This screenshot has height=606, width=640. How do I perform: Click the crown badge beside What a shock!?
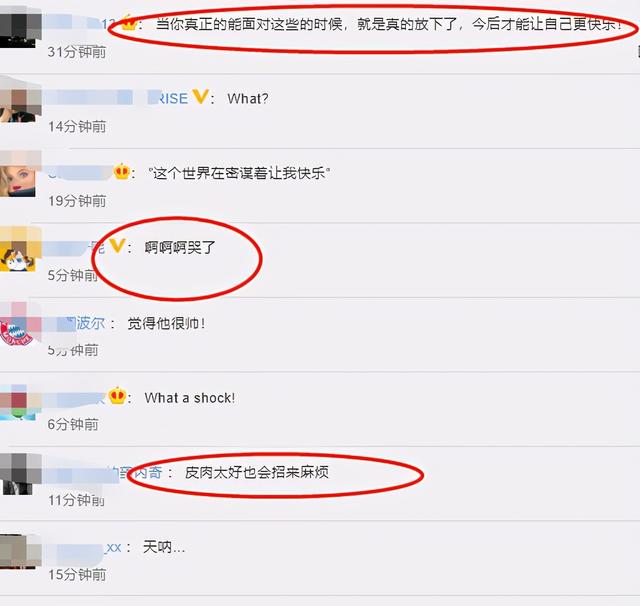[x=117, y=396]
